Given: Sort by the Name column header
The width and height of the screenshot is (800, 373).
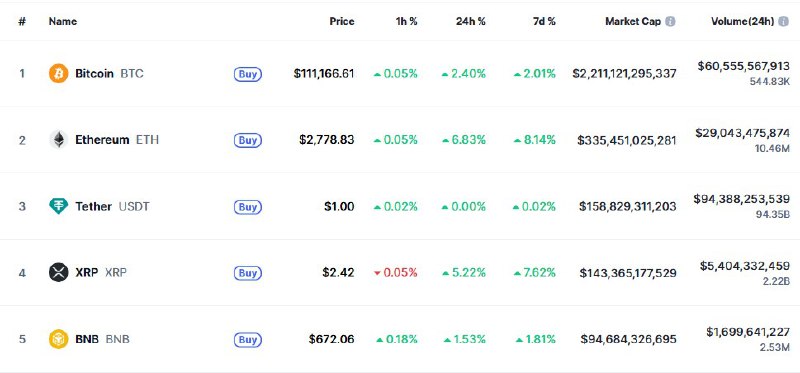Looking at the screenshot, I should coord(63,21).
